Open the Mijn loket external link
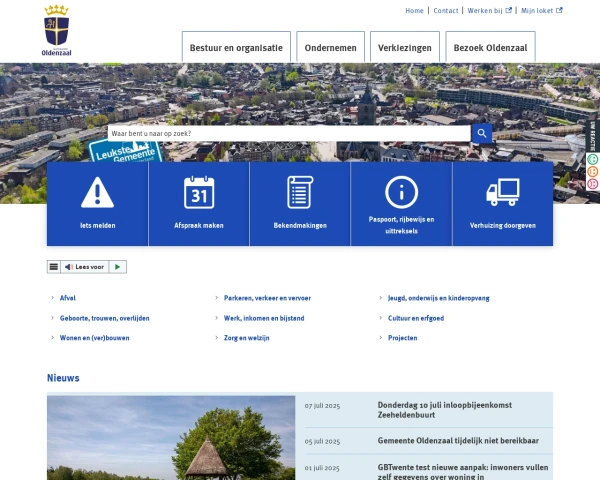 coord(541,11)
